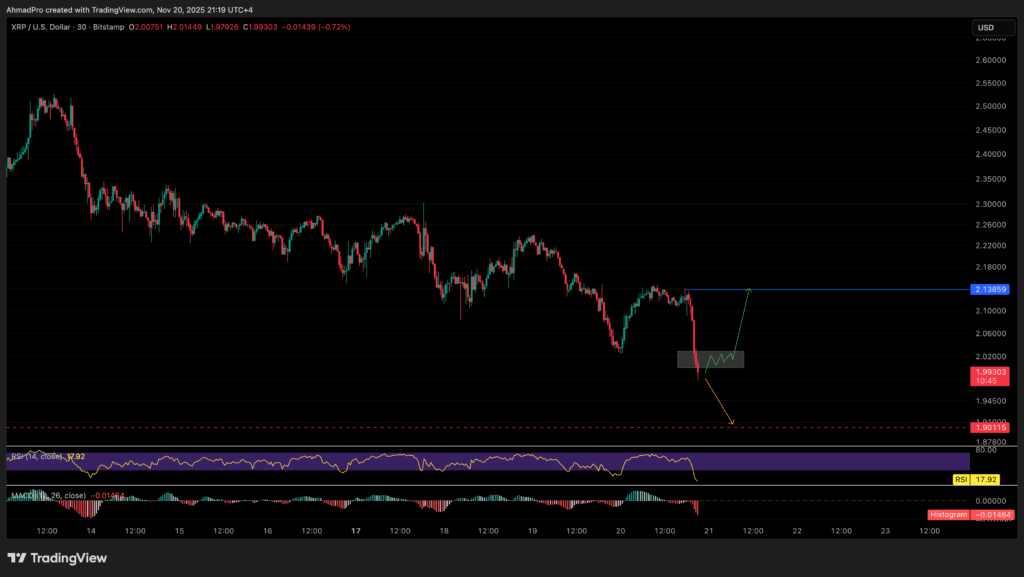1024x577 pixels.
Task: Click the red 1.99303 current price label
Action: [x=987, y=371]
